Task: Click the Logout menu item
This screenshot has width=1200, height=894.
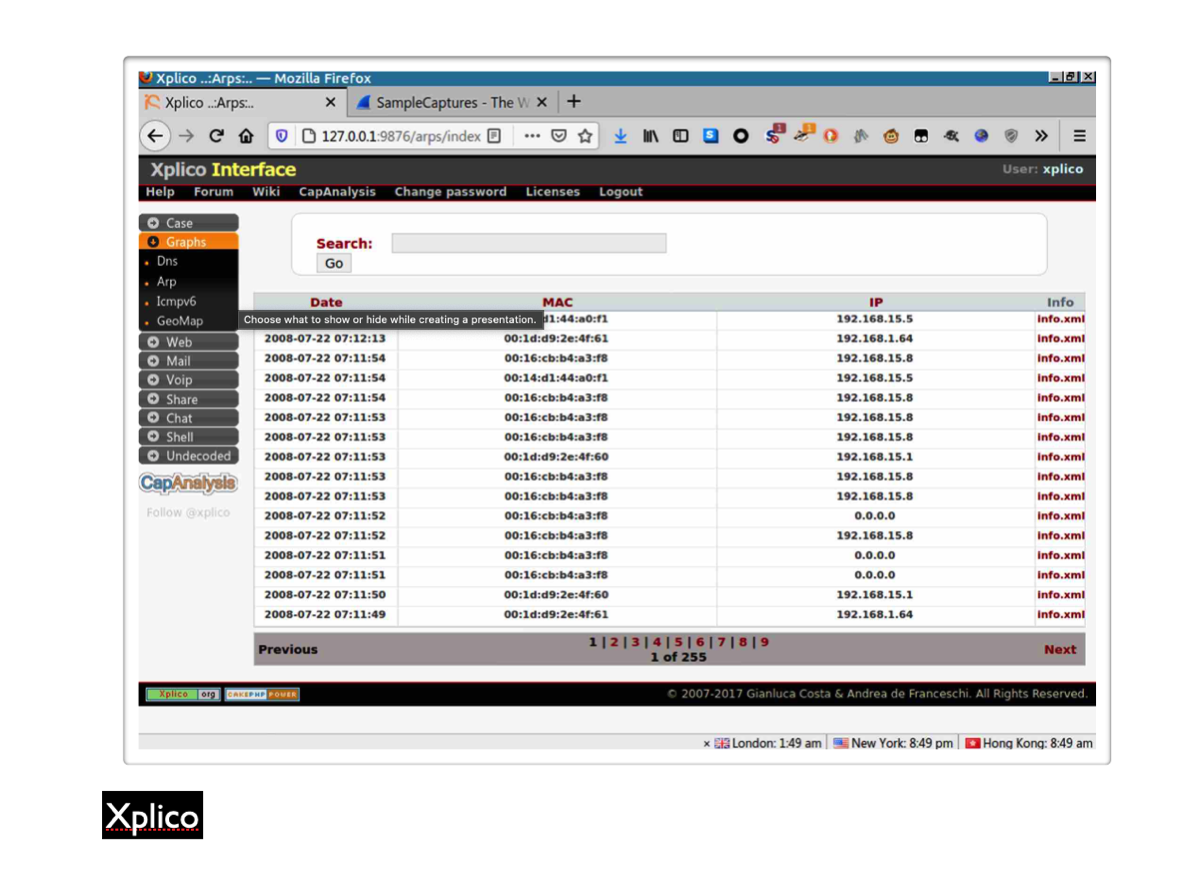Action: [x=620, y=192]
